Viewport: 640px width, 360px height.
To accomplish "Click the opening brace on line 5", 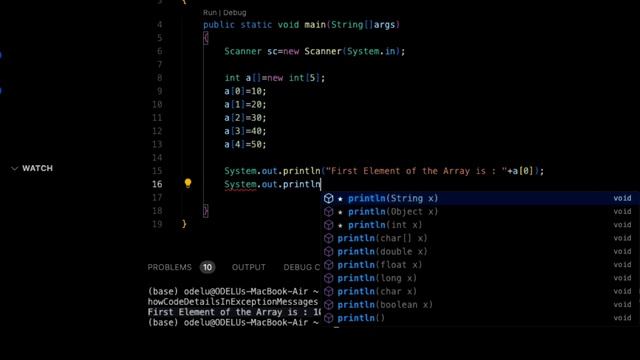I will pos(205,38).
